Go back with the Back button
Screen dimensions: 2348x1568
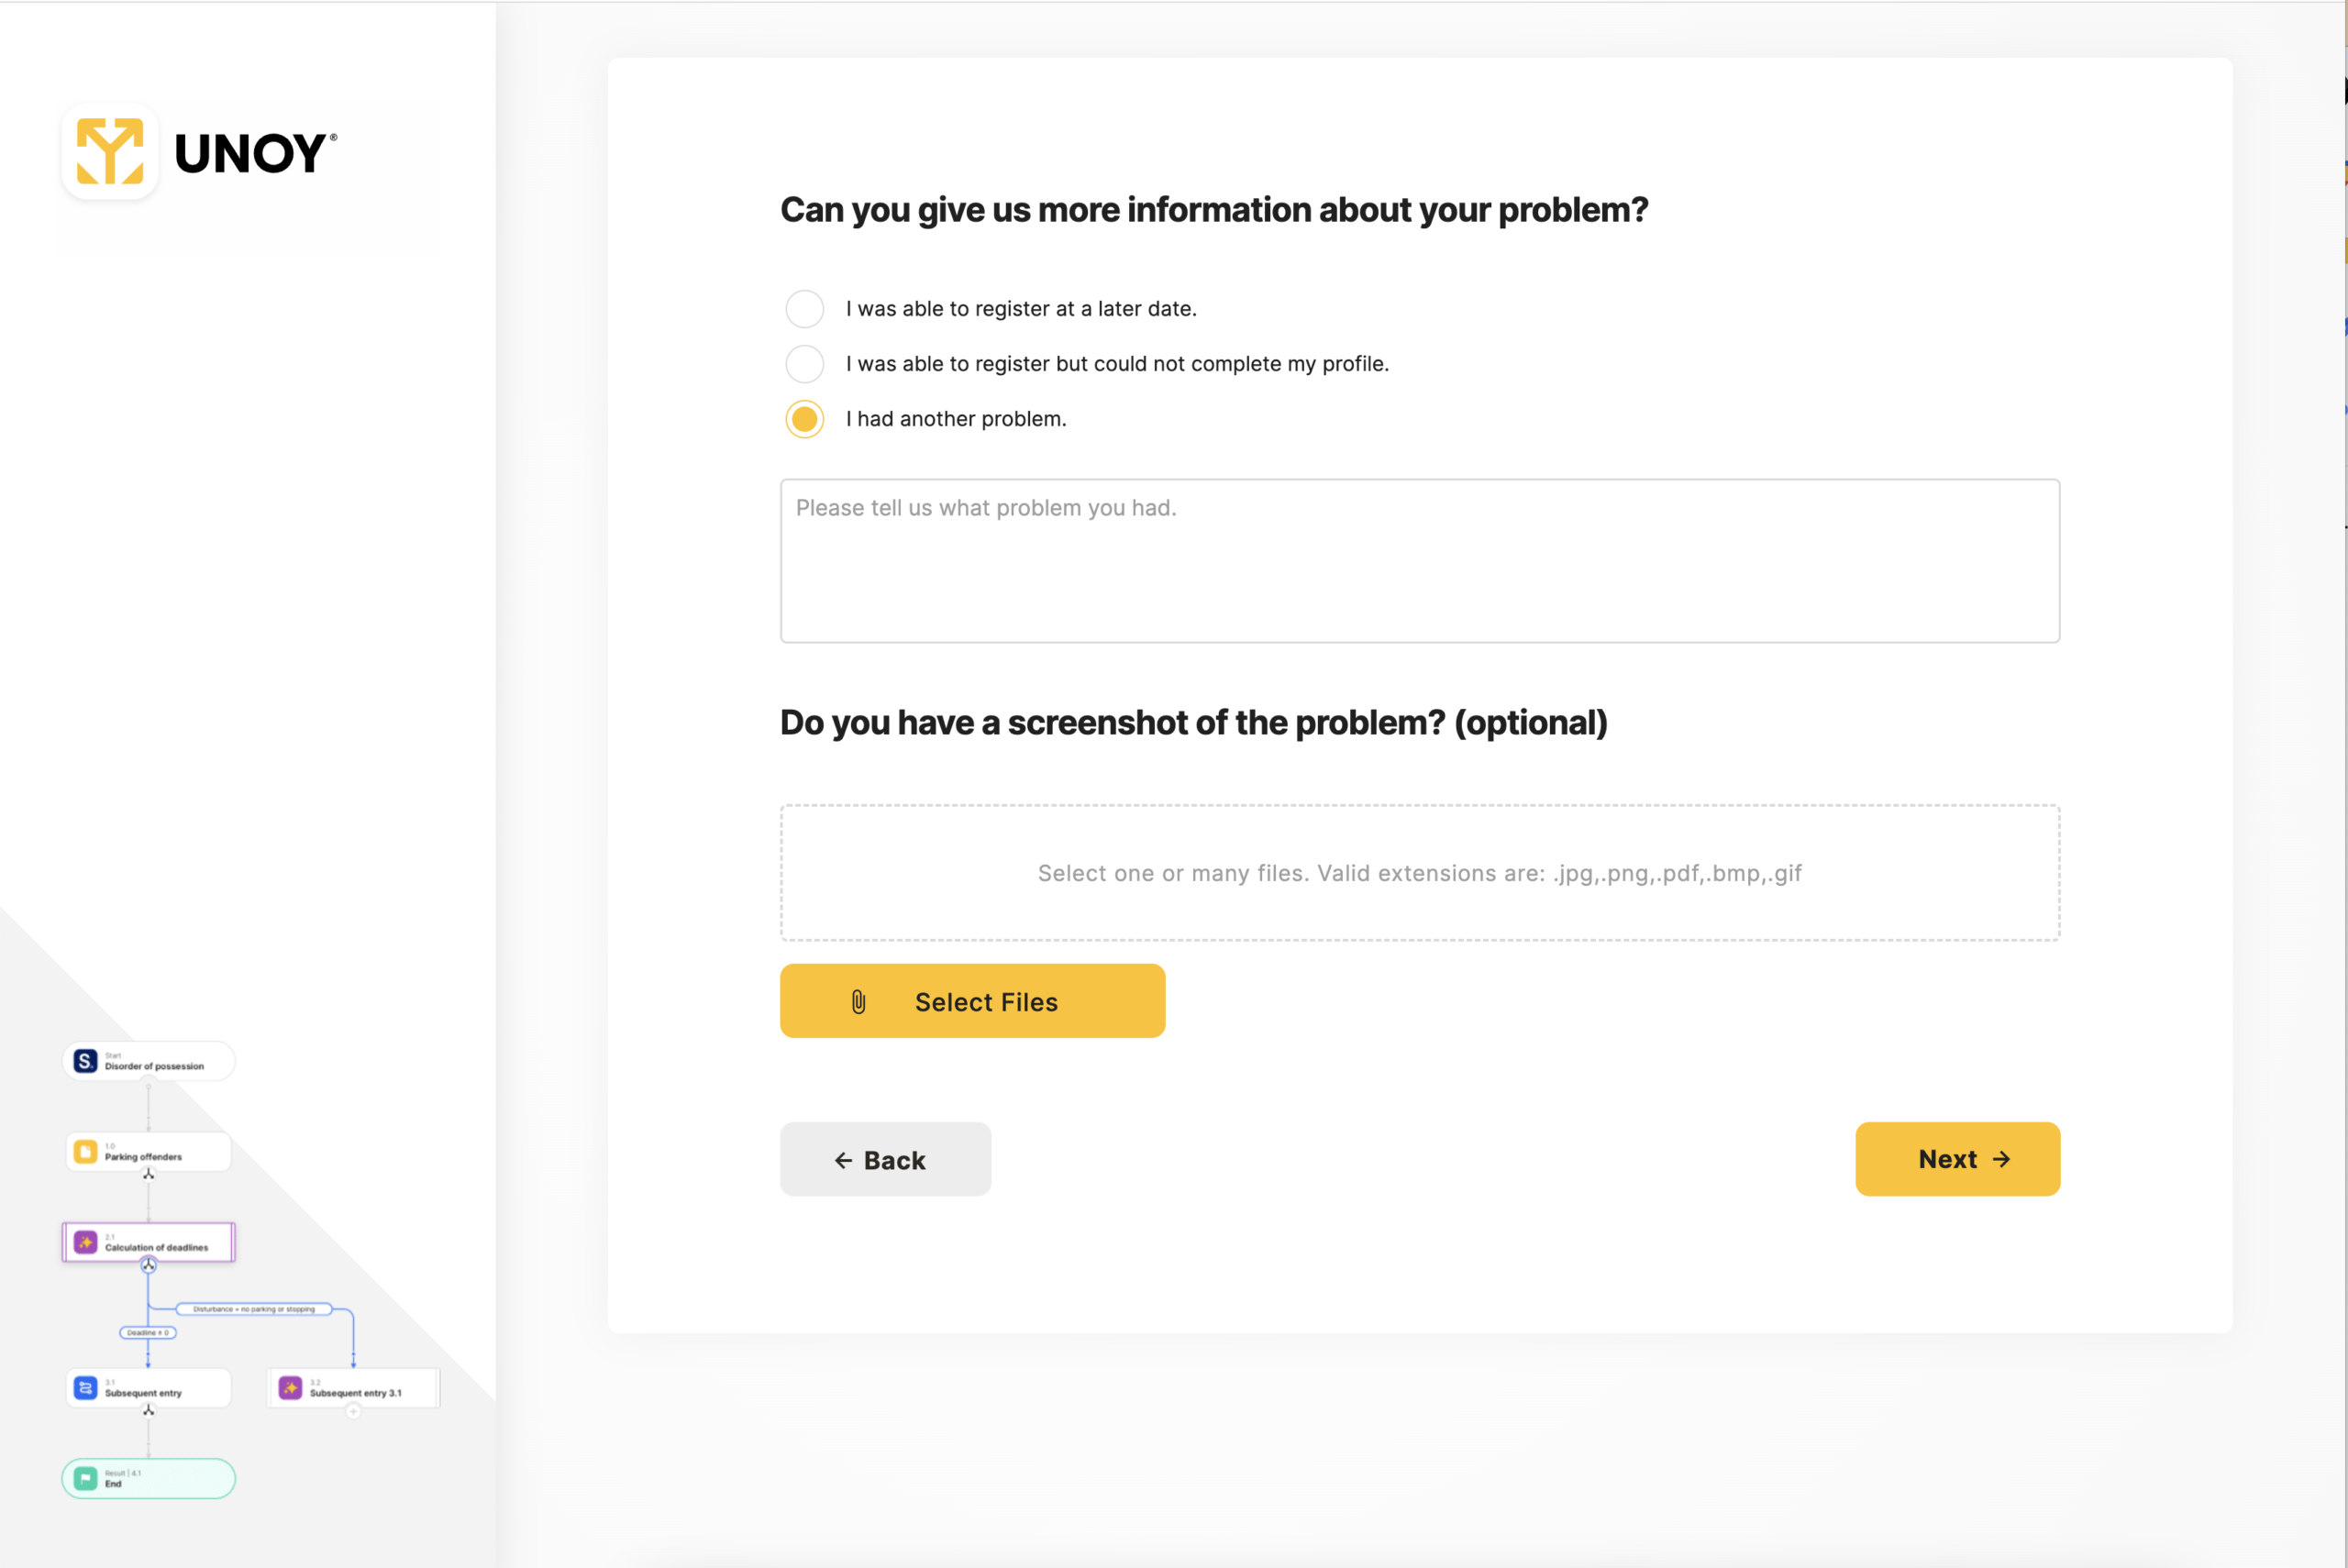(x=885, y=1159)
